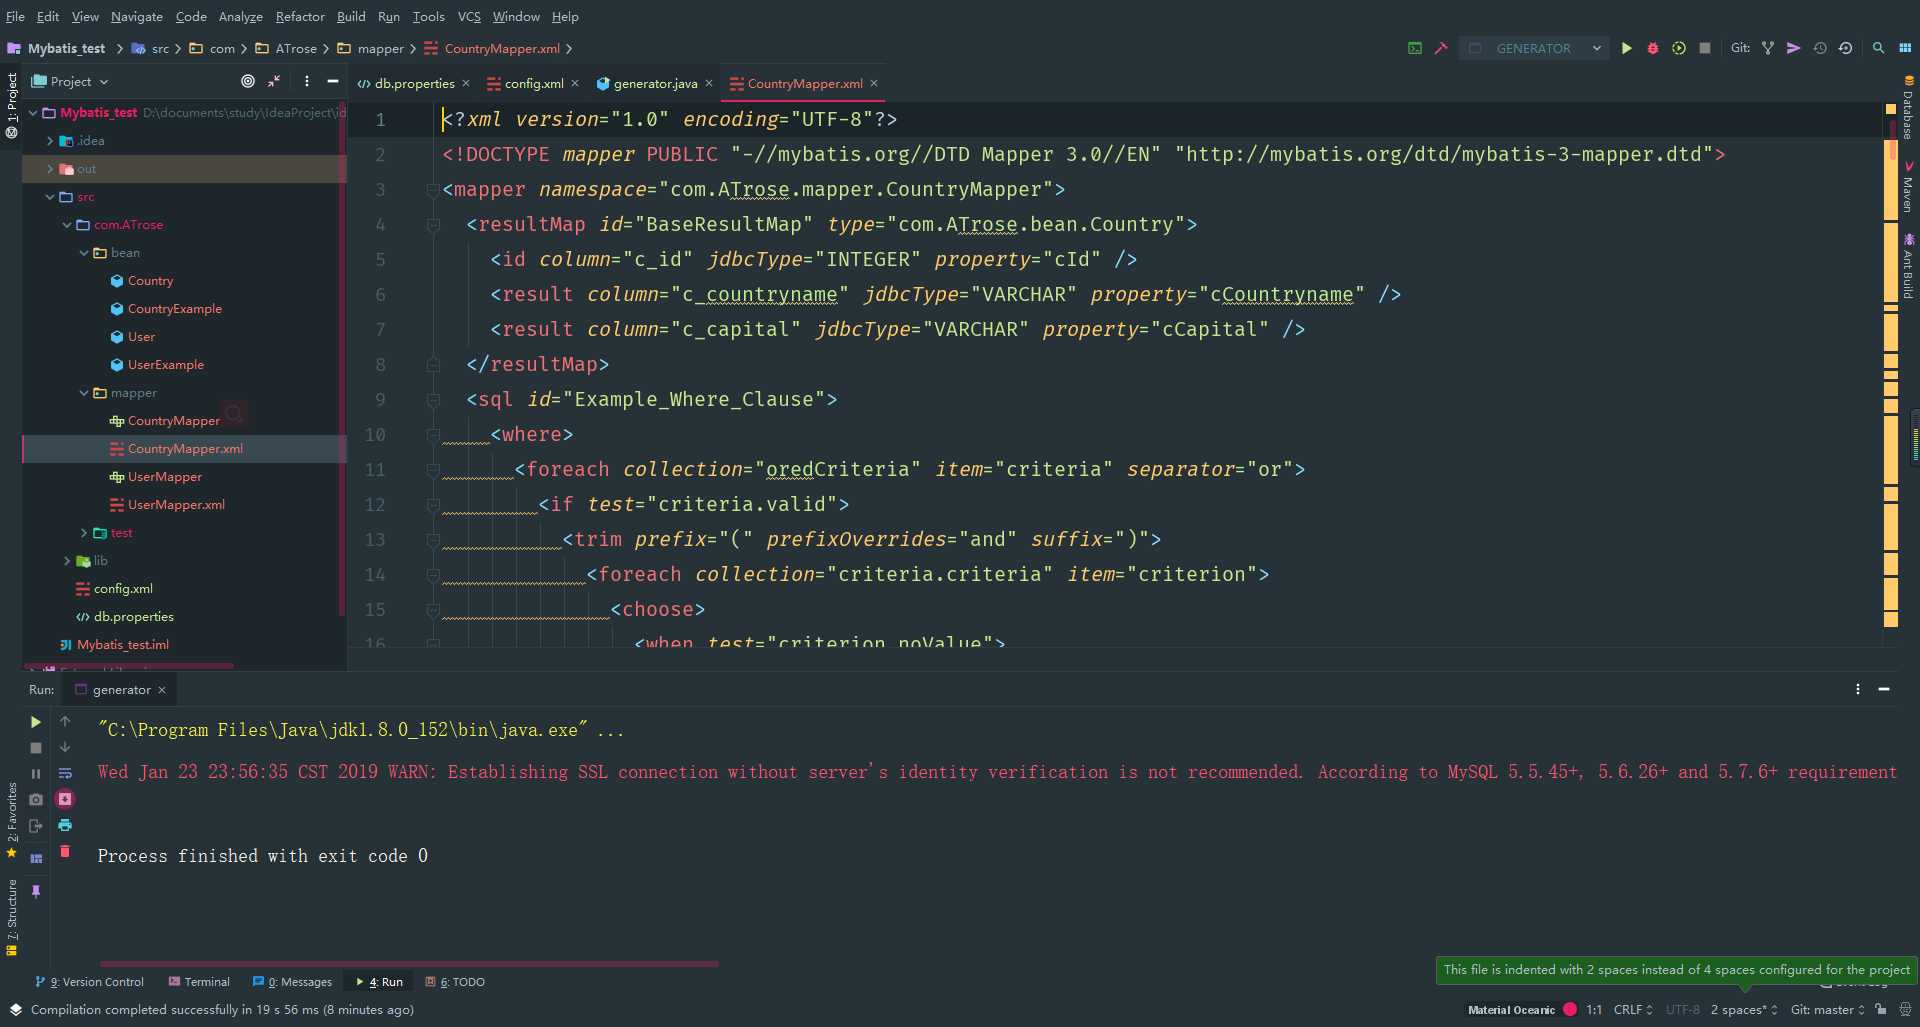Clear console output with the trash icon

pos(65,851)
